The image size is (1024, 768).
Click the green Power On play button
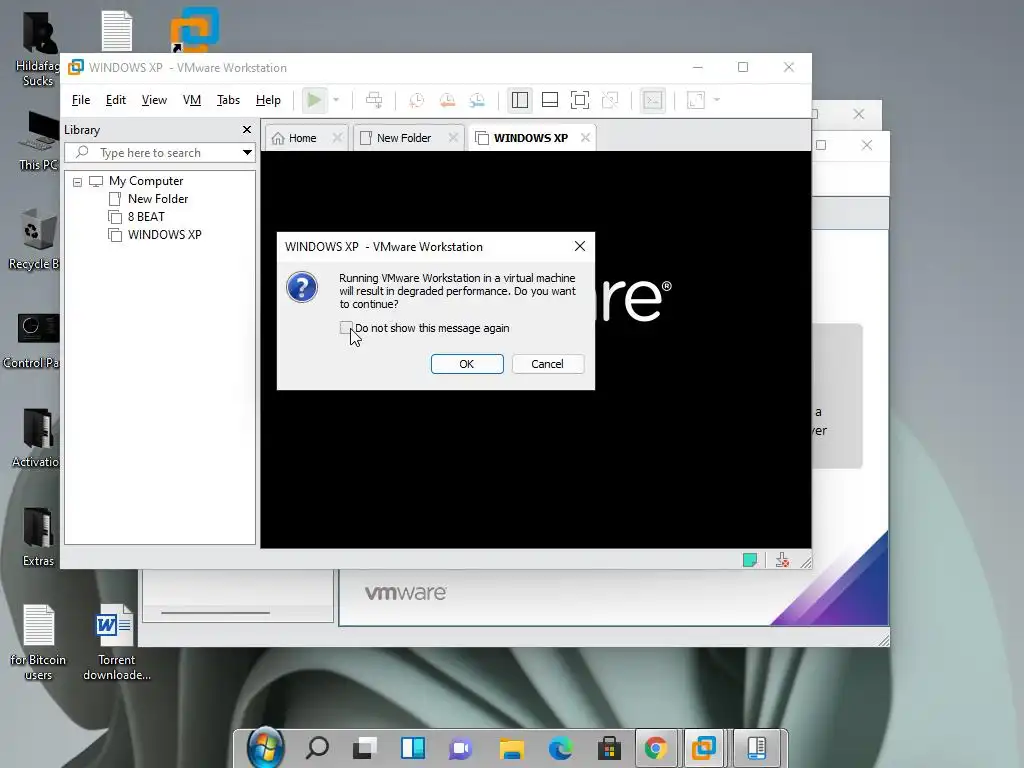[x=314, y=100]
